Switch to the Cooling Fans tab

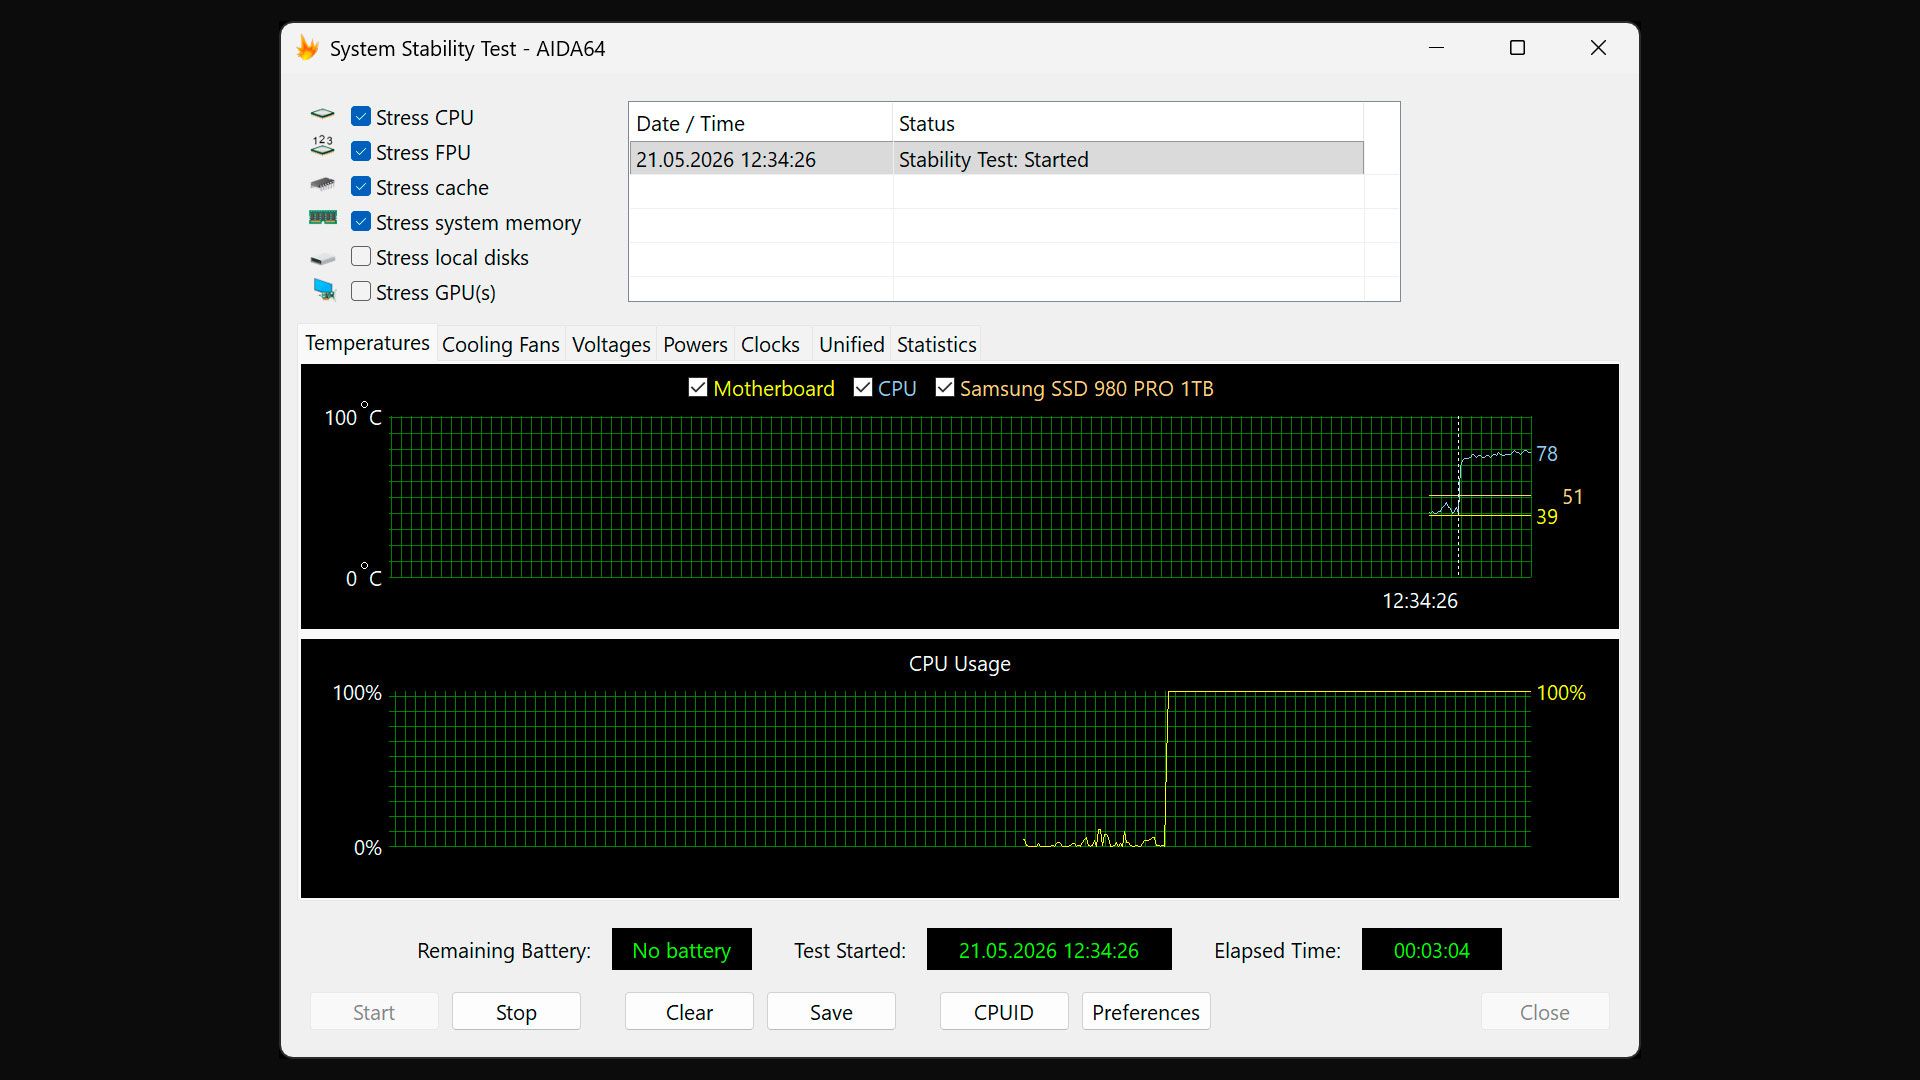click(x=501, y=344)
